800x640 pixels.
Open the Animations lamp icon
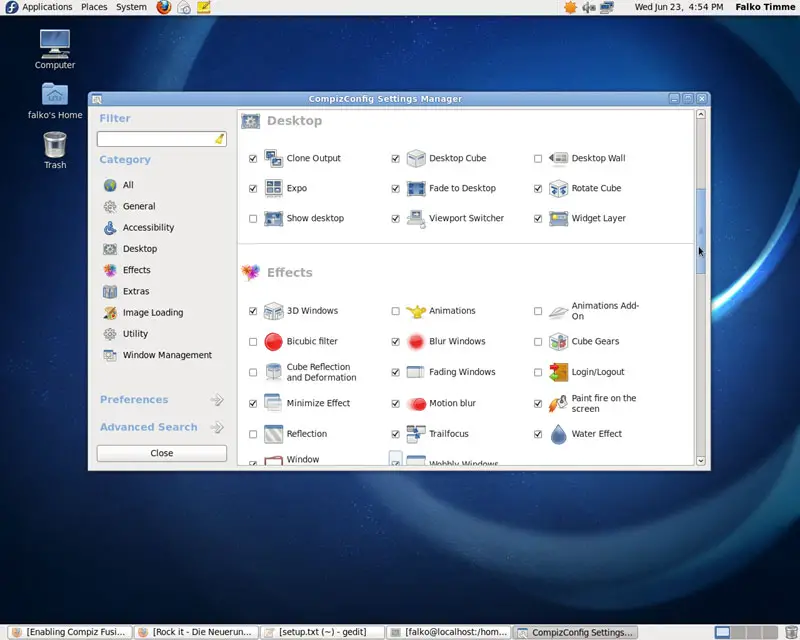(x=416, y=311)
